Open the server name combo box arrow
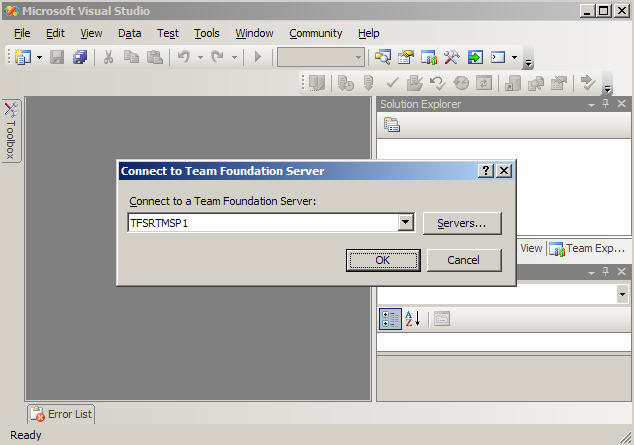Viewport: 634px width, 445px height. 406,222
